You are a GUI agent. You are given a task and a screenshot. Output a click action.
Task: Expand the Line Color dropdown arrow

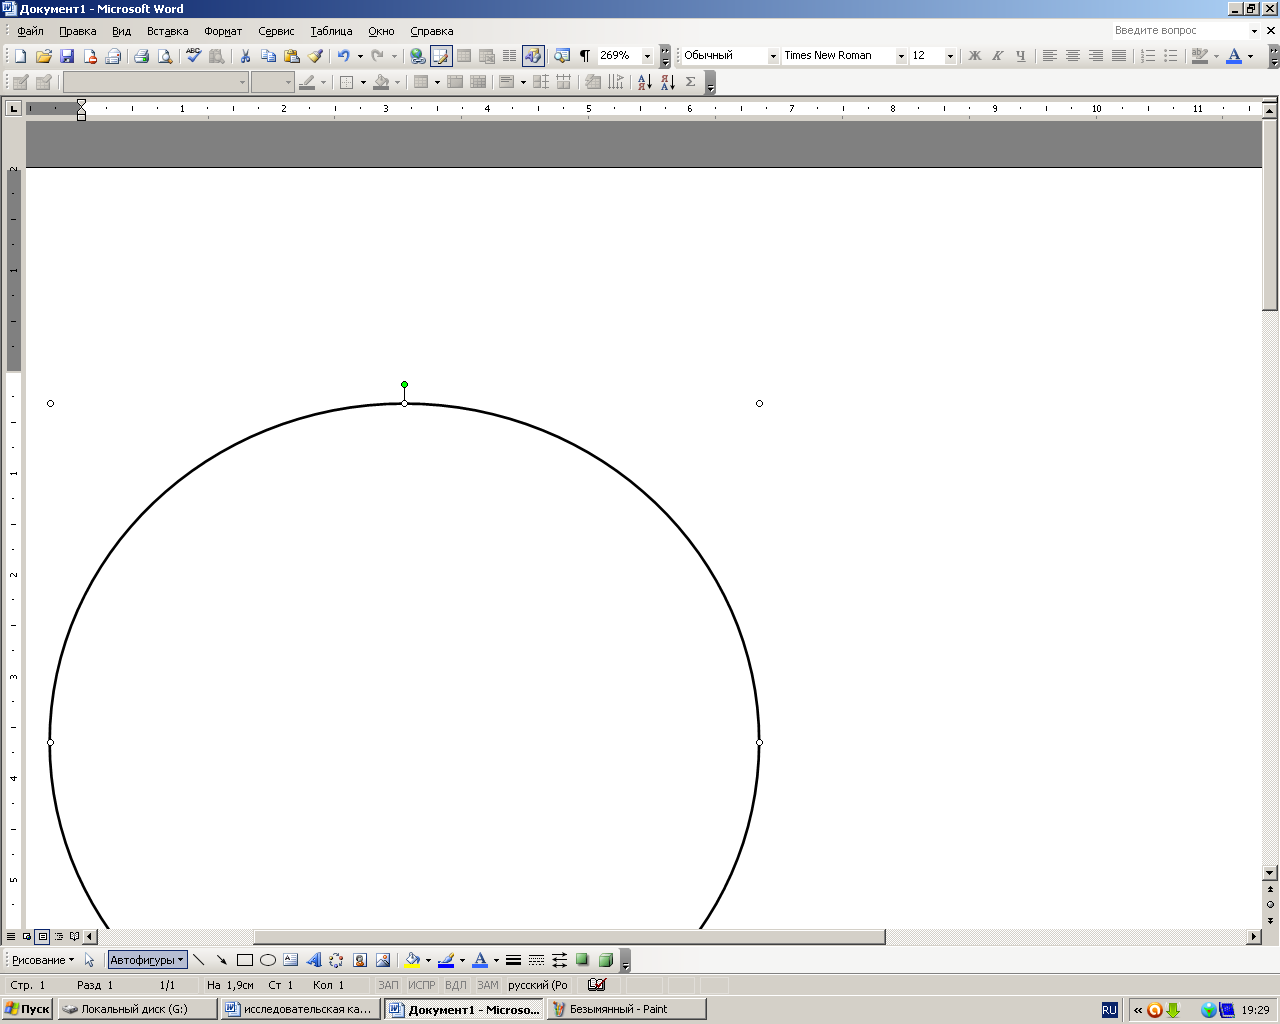coord(462,960)
